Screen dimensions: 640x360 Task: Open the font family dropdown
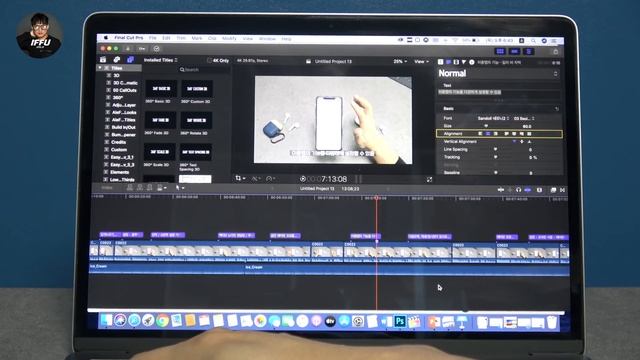coord(493,118)
